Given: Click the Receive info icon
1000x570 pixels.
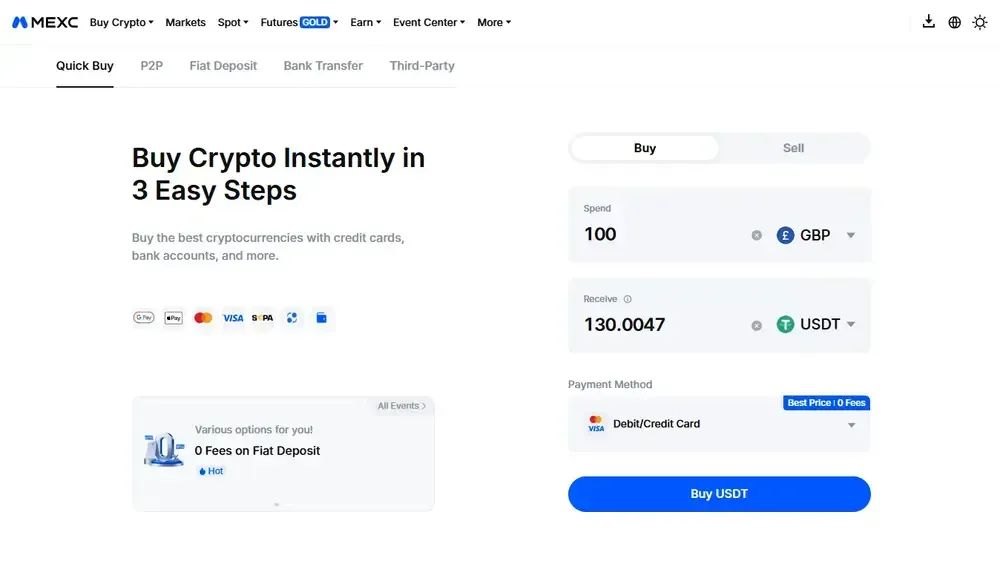Looking at the screenshot, I should [x=628, y=299].
